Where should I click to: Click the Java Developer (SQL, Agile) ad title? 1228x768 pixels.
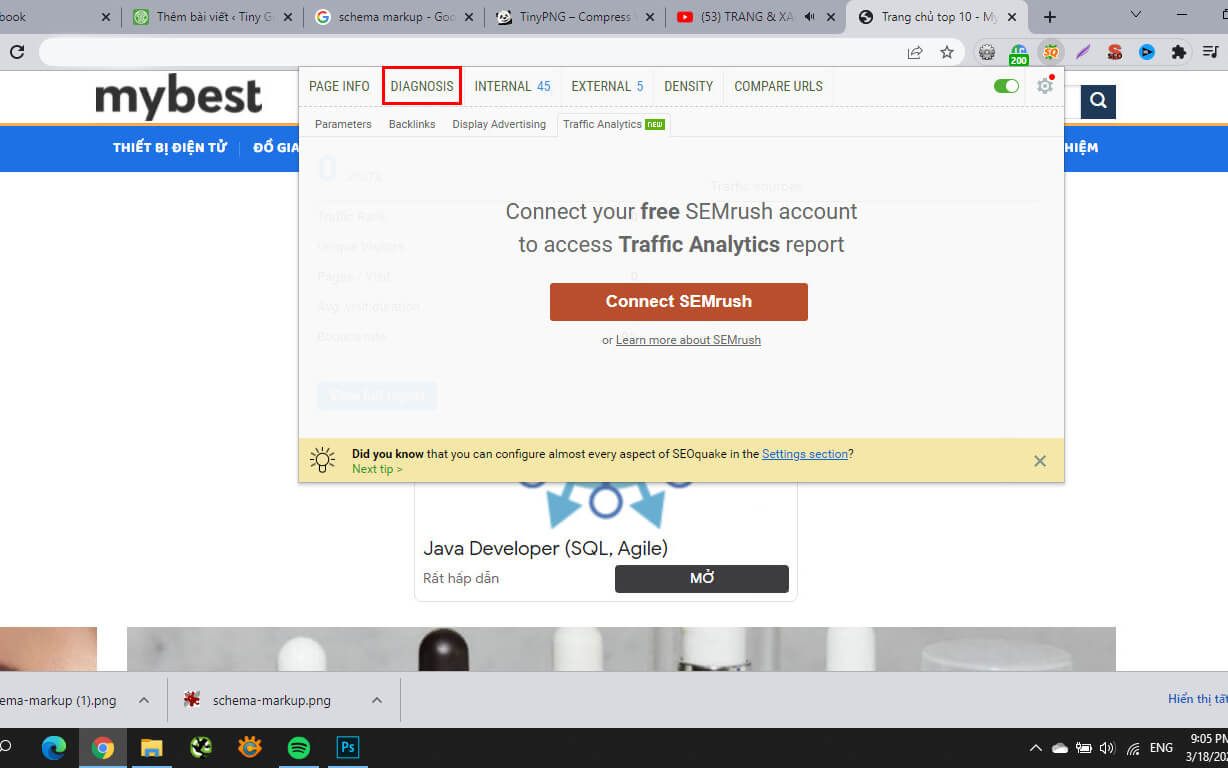point(545,549)
